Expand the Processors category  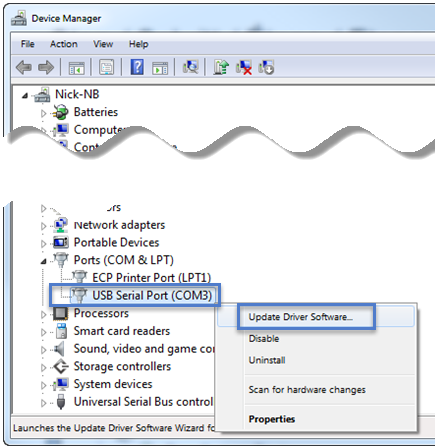tap(43, 314)
